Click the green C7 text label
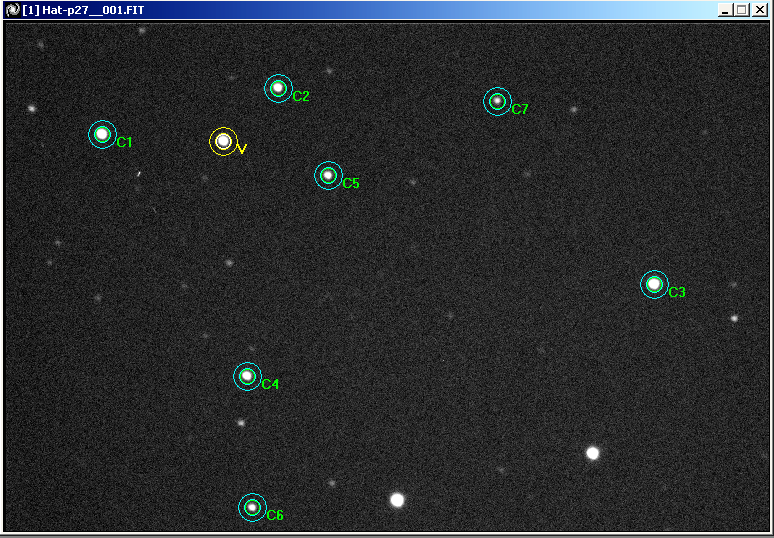The width and height of the screenshot is (774, 538). coord(520,109)
